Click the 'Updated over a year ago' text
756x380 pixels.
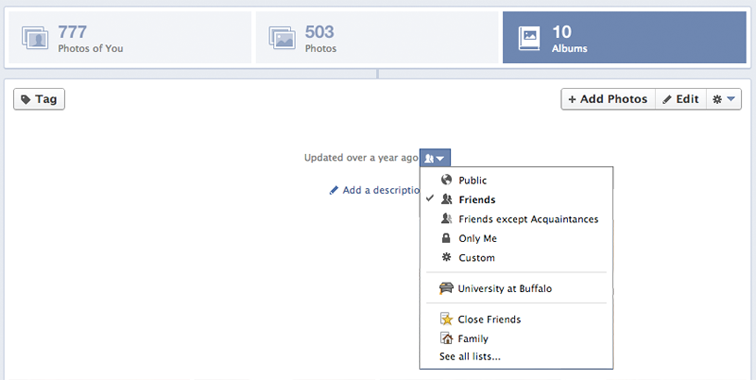pyautogui.click(x=361, y=158)
